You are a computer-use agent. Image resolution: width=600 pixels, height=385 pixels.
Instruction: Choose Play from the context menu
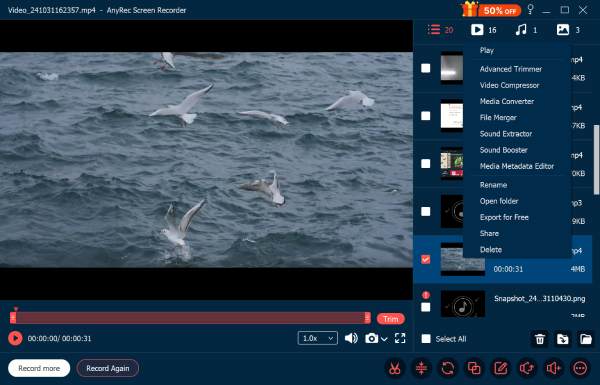pyautogui.click(x=487, y=50)
